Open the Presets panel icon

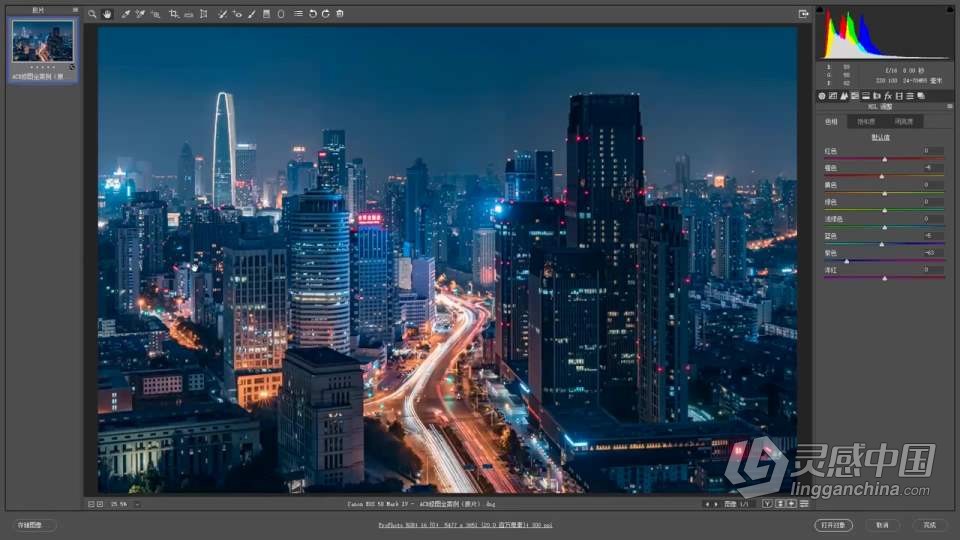coord(910,96)
